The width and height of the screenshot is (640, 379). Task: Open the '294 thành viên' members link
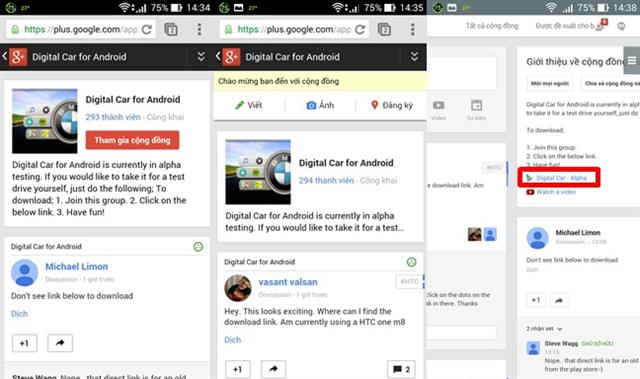tap(326, 180)
